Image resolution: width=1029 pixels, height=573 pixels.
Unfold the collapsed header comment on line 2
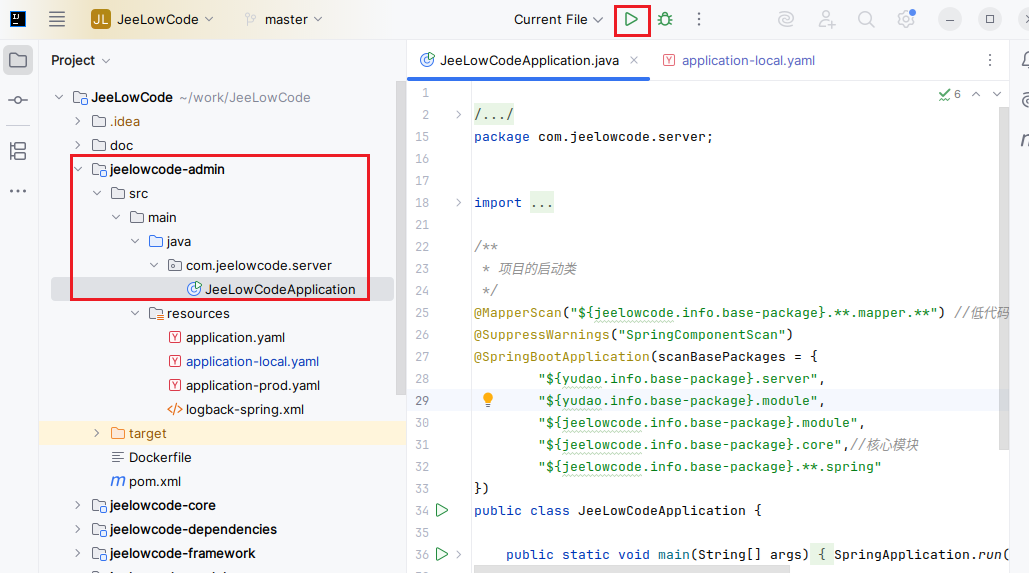[x=458, y=114]
